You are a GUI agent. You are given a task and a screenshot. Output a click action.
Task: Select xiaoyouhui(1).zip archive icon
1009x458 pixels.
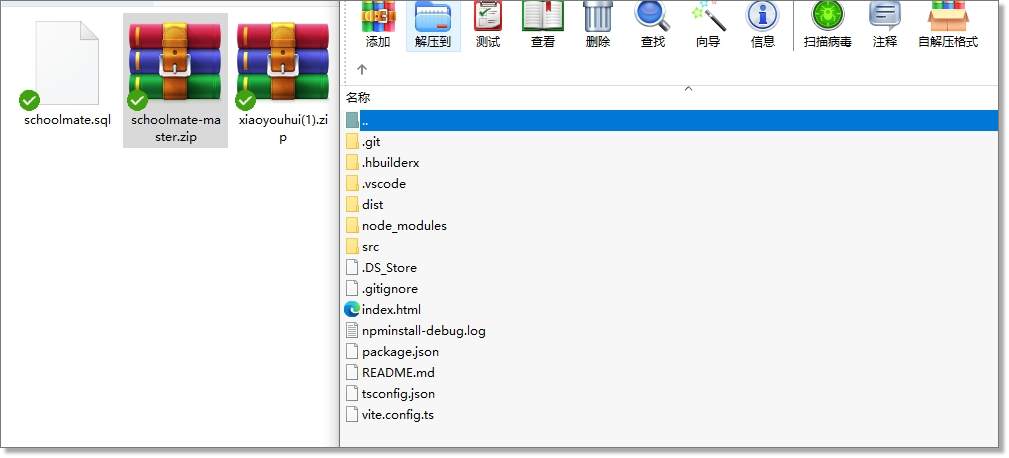(282, 62)
